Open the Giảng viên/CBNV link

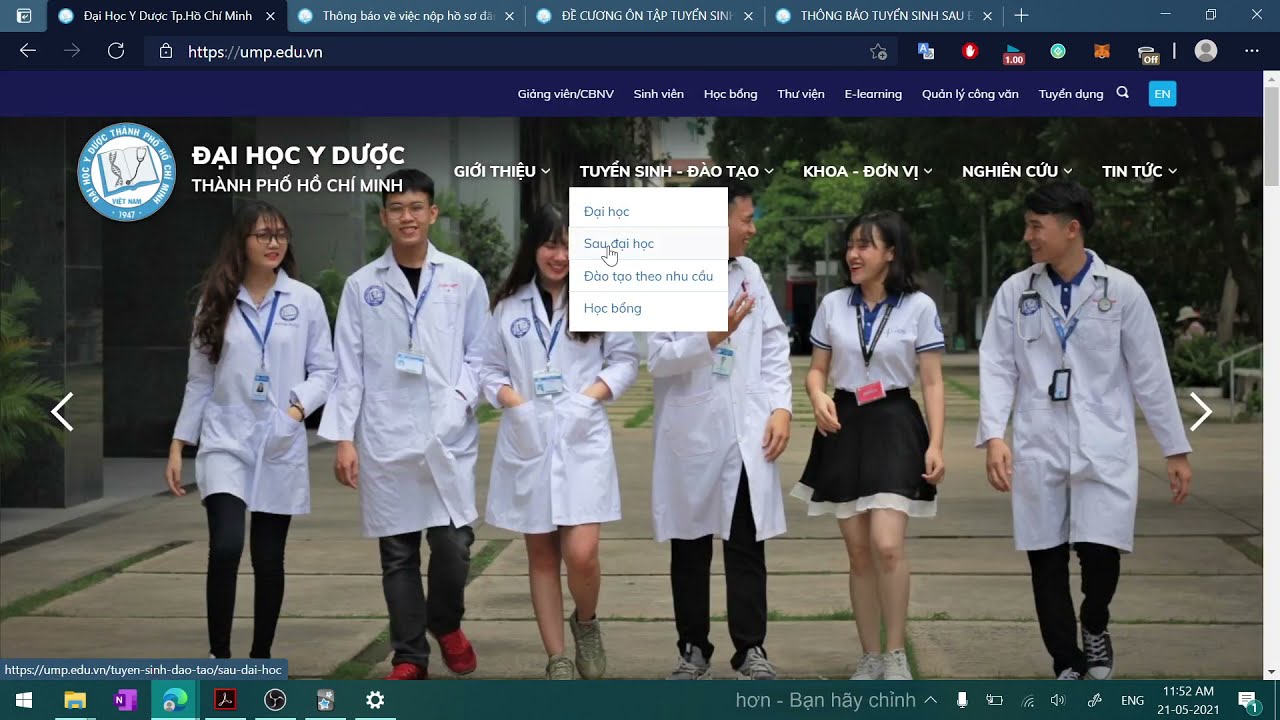[x=565, y=94]
